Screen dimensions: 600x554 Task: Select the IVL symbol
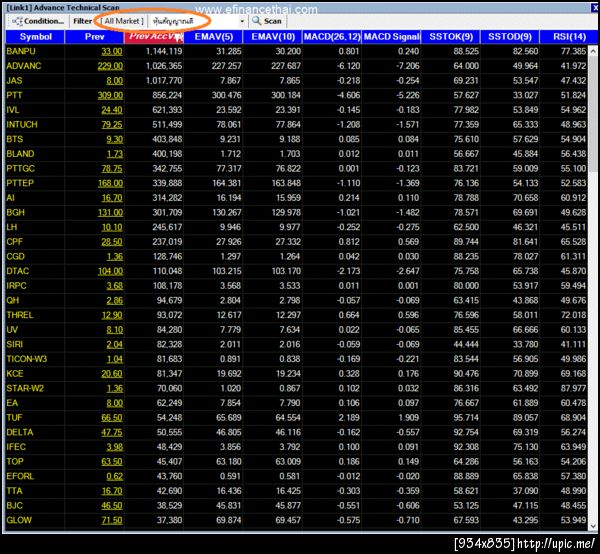13,110
